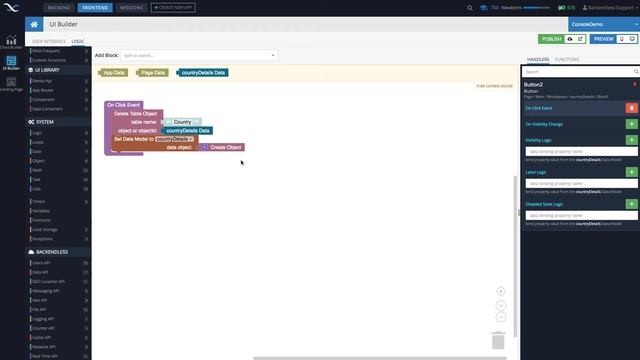Switch to HANDLERS tab
This screenshot has width=640, height=360.
pyautogui.click(x=538, y=60)
